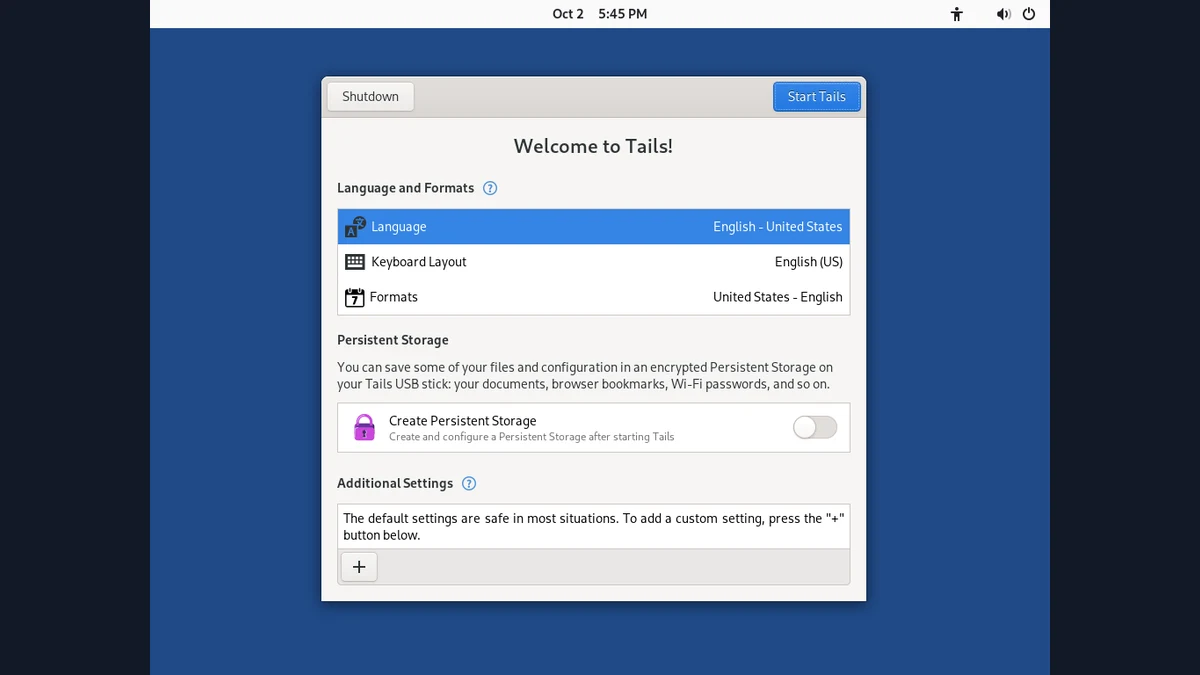
Task: Click the default settings are safe description
Action: [594, 527]
